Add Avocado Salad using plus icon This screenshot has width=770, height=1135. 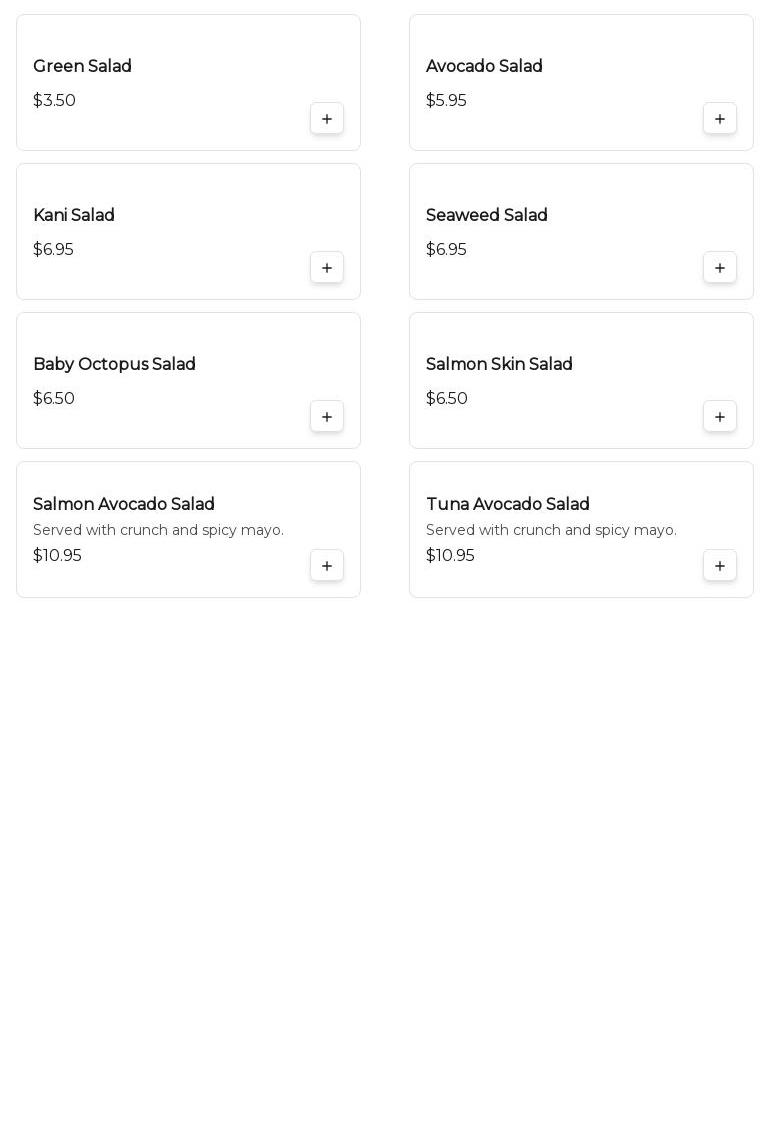[720, 119]
